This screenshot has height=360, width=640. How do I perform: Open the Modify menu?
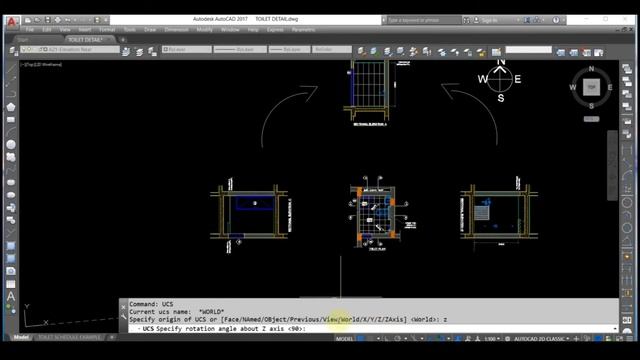pos(204,29)
